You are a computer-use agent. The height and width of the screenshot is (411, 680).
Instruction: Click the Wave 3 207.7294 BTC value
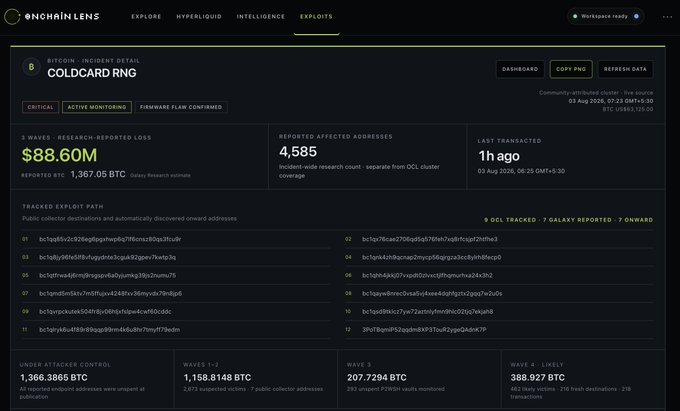(x=377, y=378)
